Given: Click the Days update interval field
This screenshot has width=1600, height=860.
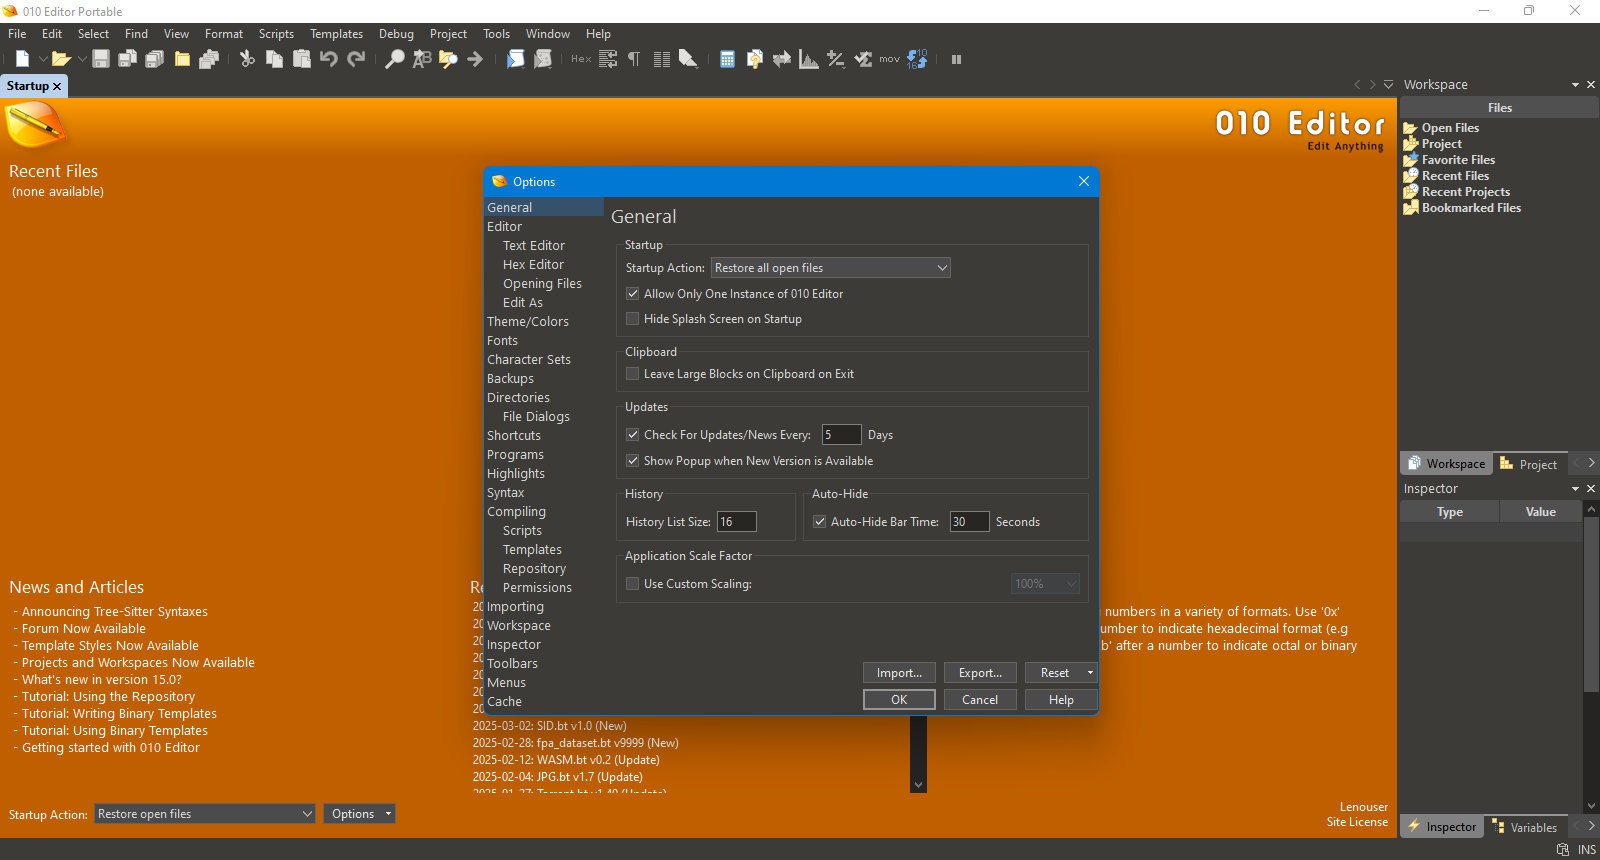Looking at the screenshot, I should [841, 435].
